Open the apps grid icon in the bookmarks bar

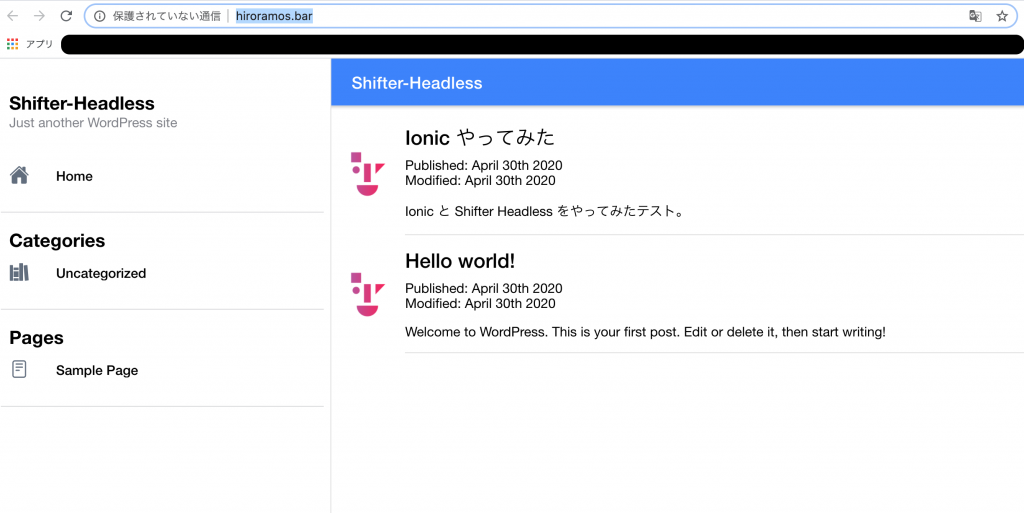[12, 44]
